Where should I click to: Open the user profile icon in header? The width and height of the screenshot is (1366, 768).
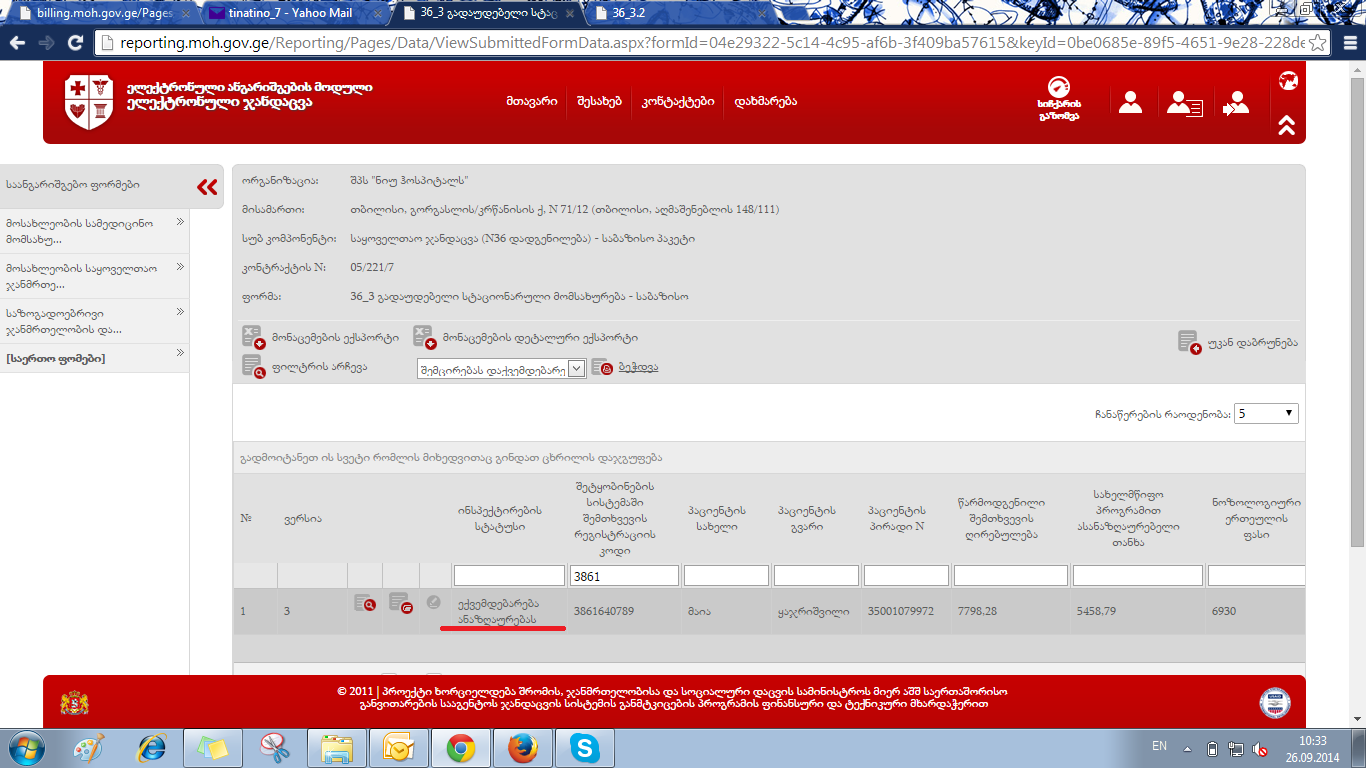coord(1130,102)
